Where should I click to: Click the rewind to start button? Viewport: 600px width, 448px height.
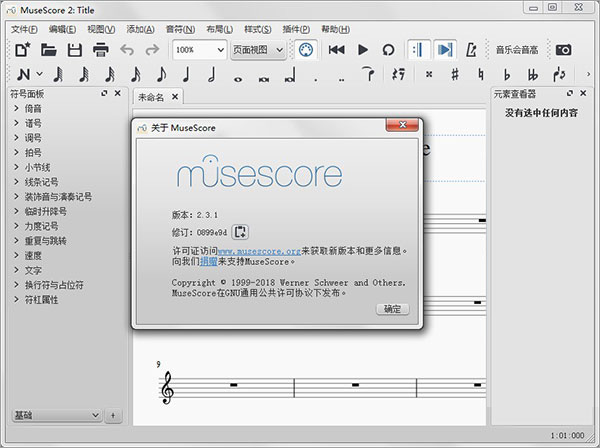[336, 49]
